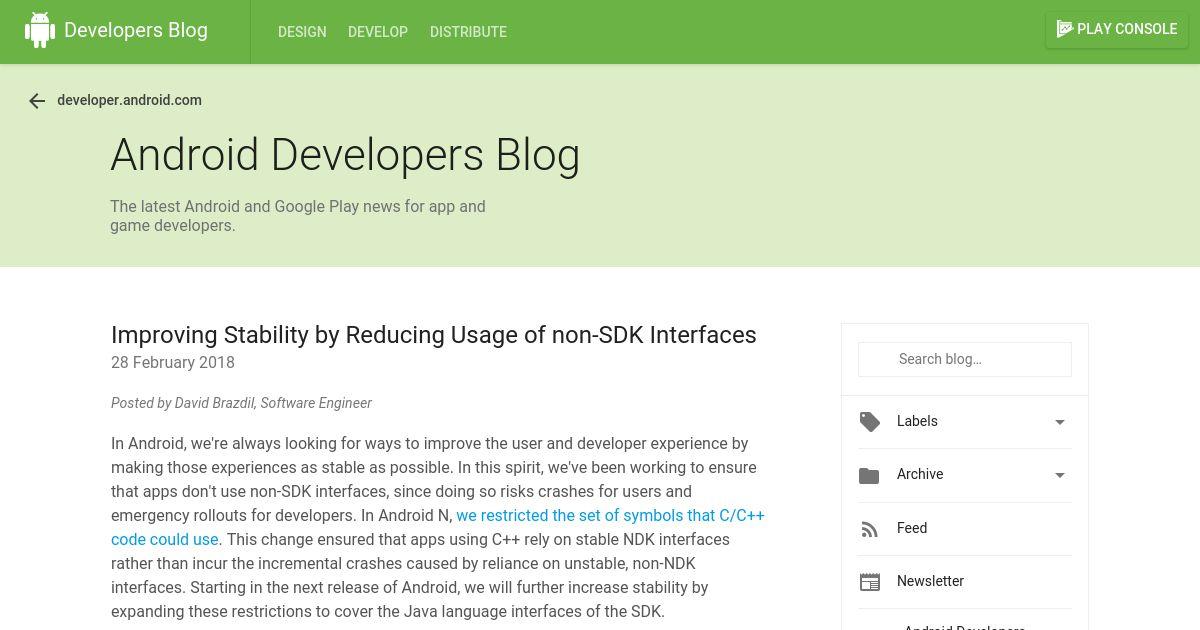Click the back arrow next to developer.android.com
The height and width of the screenshot is (630, 1200).
click(x=37, y=101)
